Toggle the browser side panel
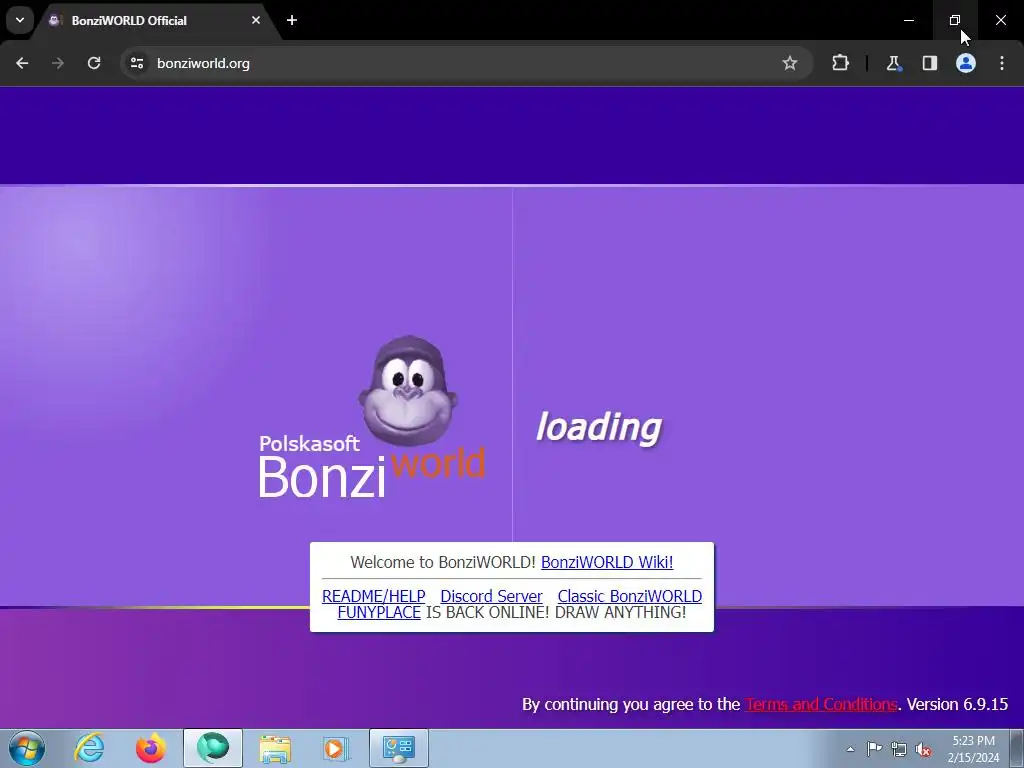 coord(929,63)
